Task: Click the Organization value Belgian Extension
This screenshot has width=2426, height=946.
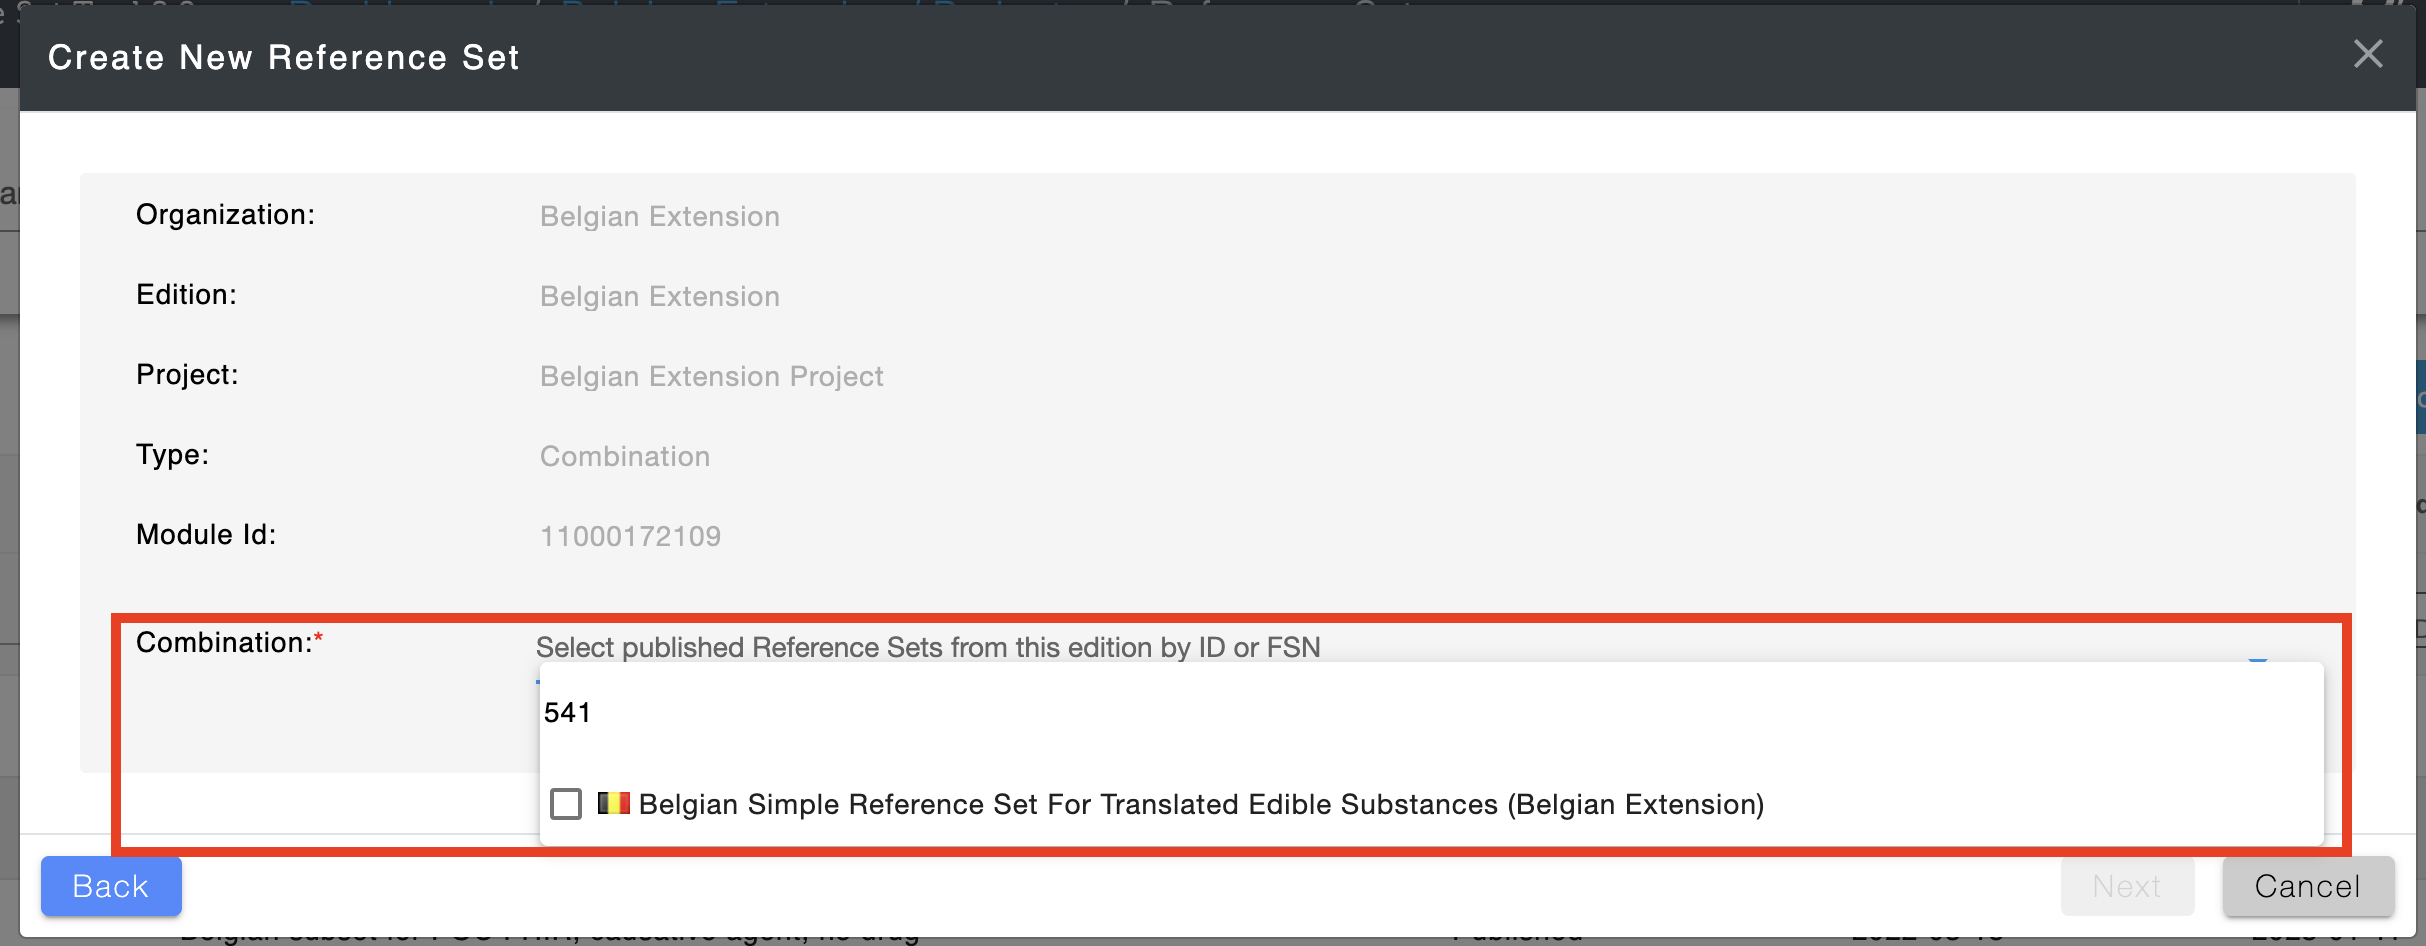Action: click(660, 216)
